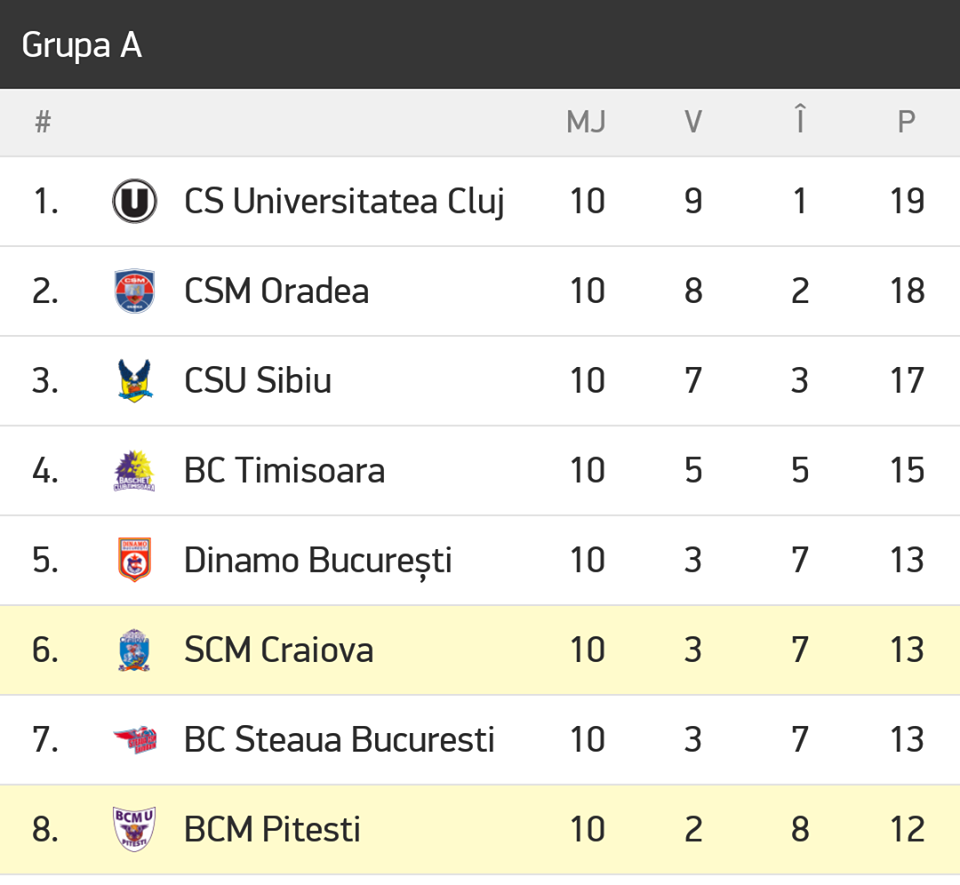Image resolution: width=960 pixels, height=885 pixels.
Task: Click the CS Universitatea Cluj team logo
Action: click(134, 201)
